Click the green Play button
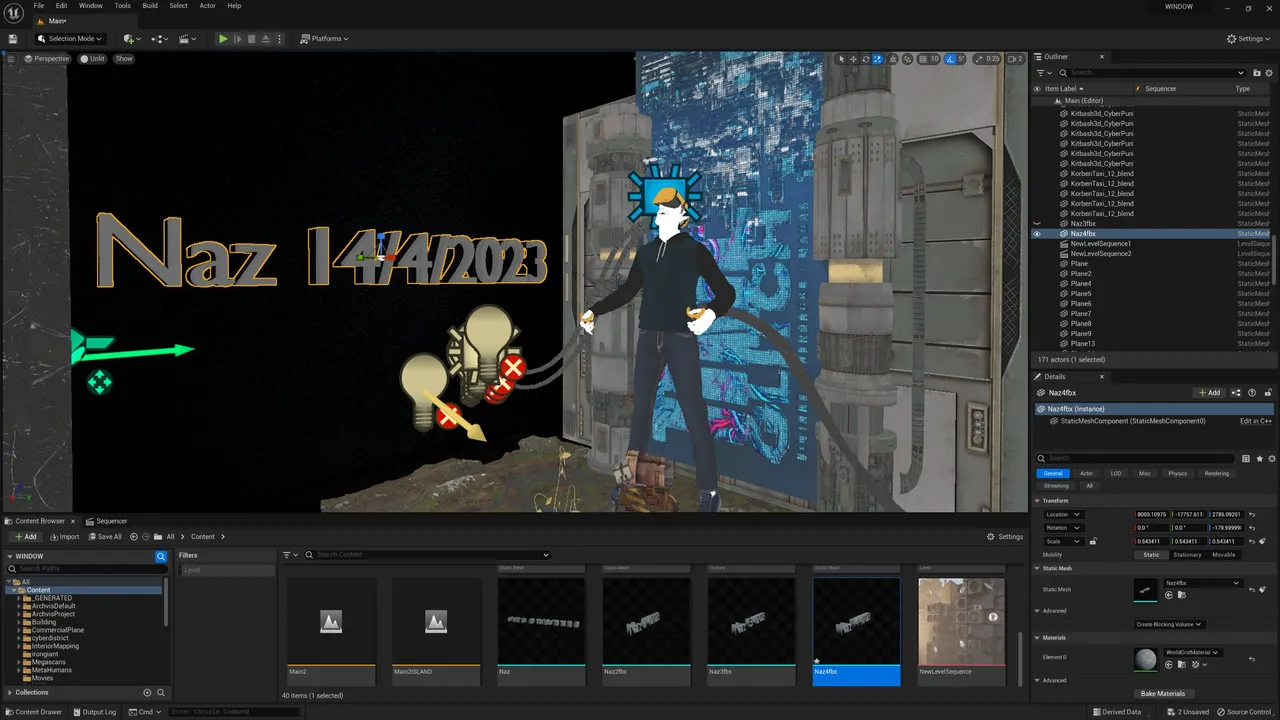The image size is (1280, 720). [223, 39]
